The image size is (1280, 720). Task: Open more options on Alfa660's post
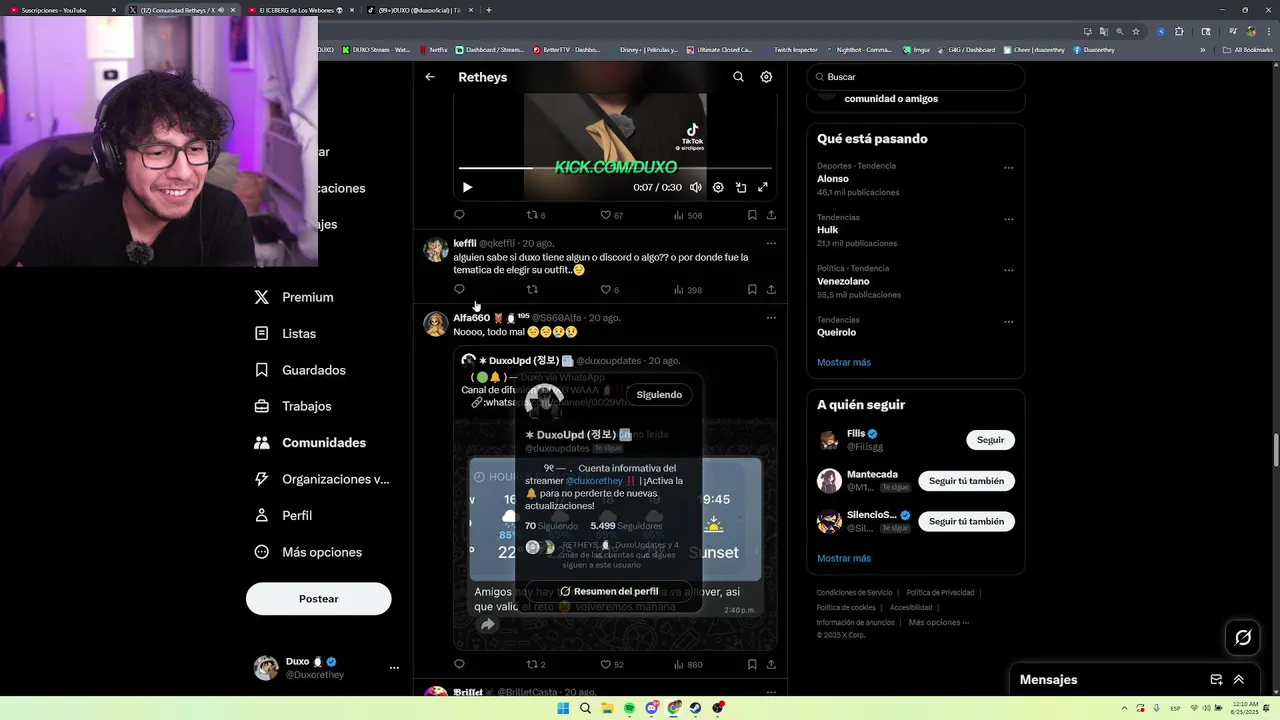tap(771, 318)
